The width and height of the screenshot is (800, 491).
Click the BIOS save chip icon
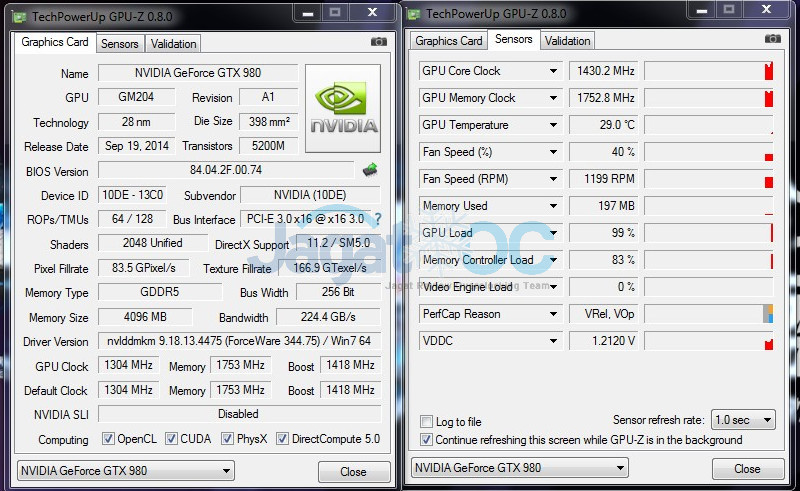click(x=370, y=170)
